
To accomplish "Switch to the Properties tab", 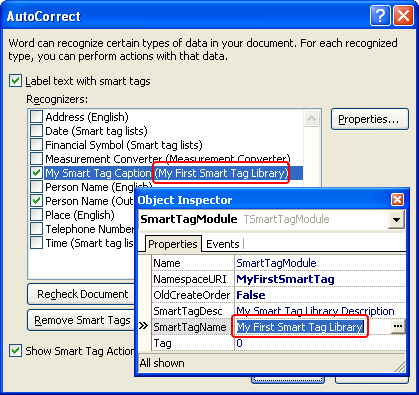I will point(173,244).
